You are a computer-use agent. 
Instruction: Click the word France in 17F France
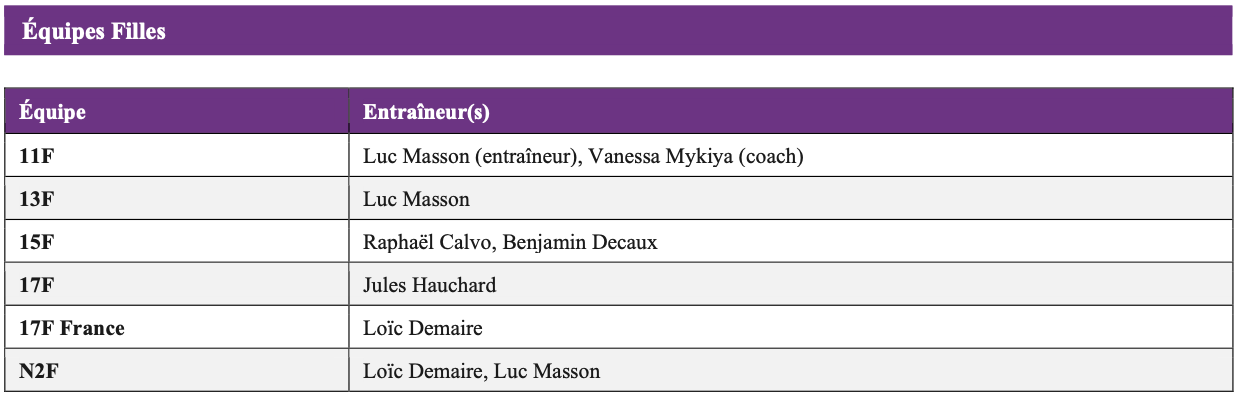93,328
